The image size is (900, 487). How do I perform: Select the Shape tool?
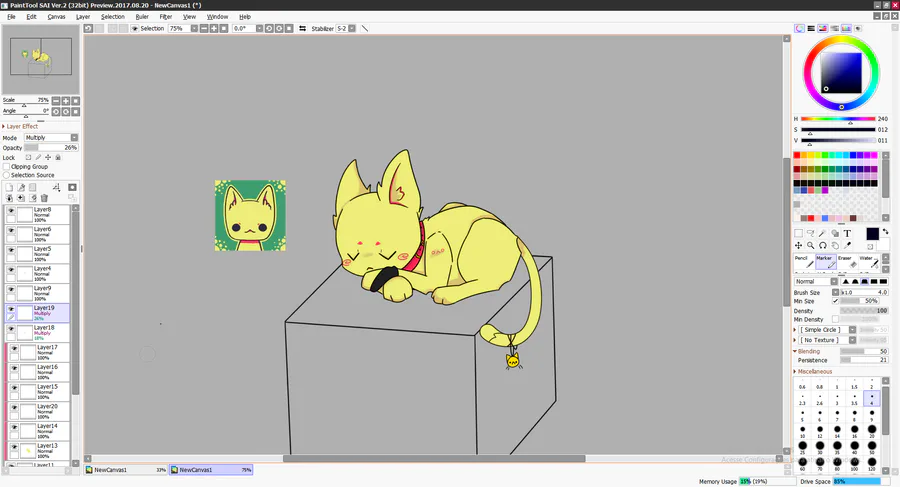coord(835,233)
